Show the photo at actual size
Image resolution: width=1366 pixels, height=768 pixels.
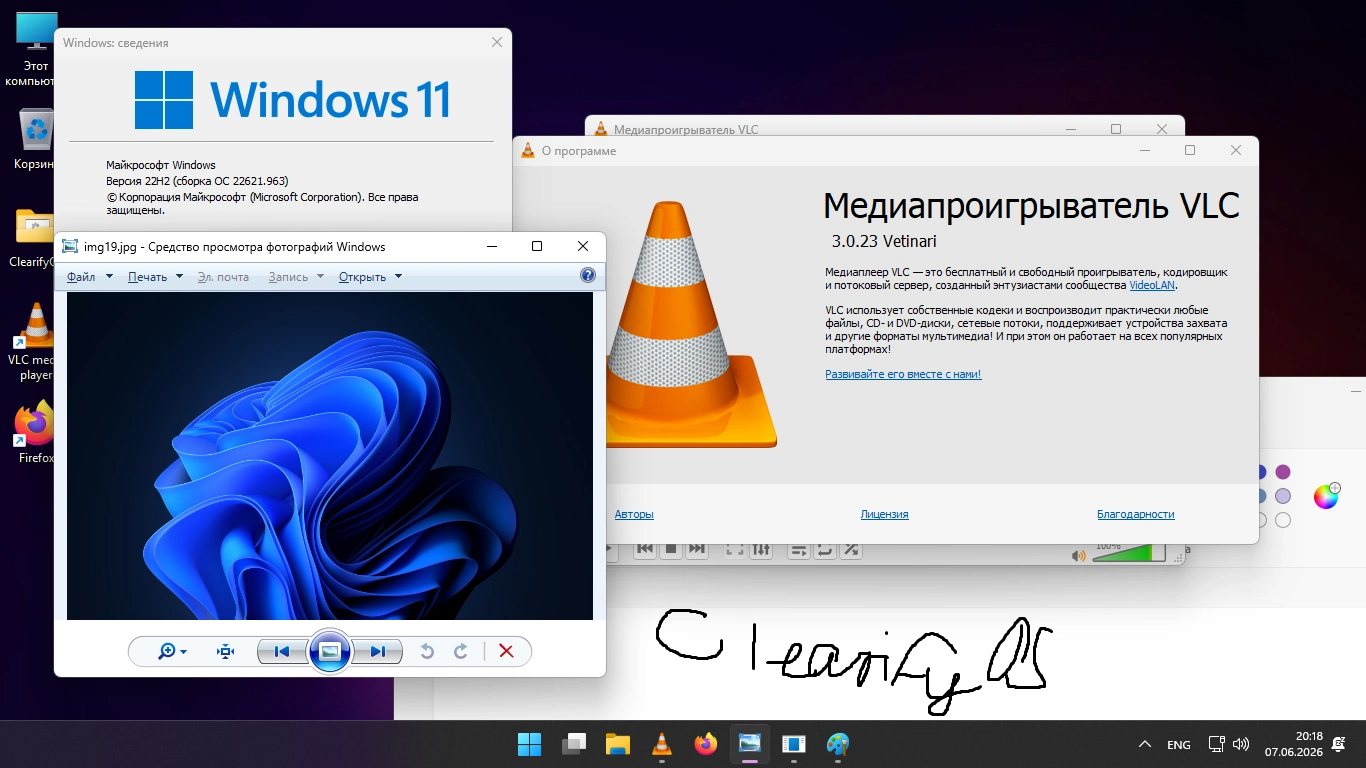225,652
